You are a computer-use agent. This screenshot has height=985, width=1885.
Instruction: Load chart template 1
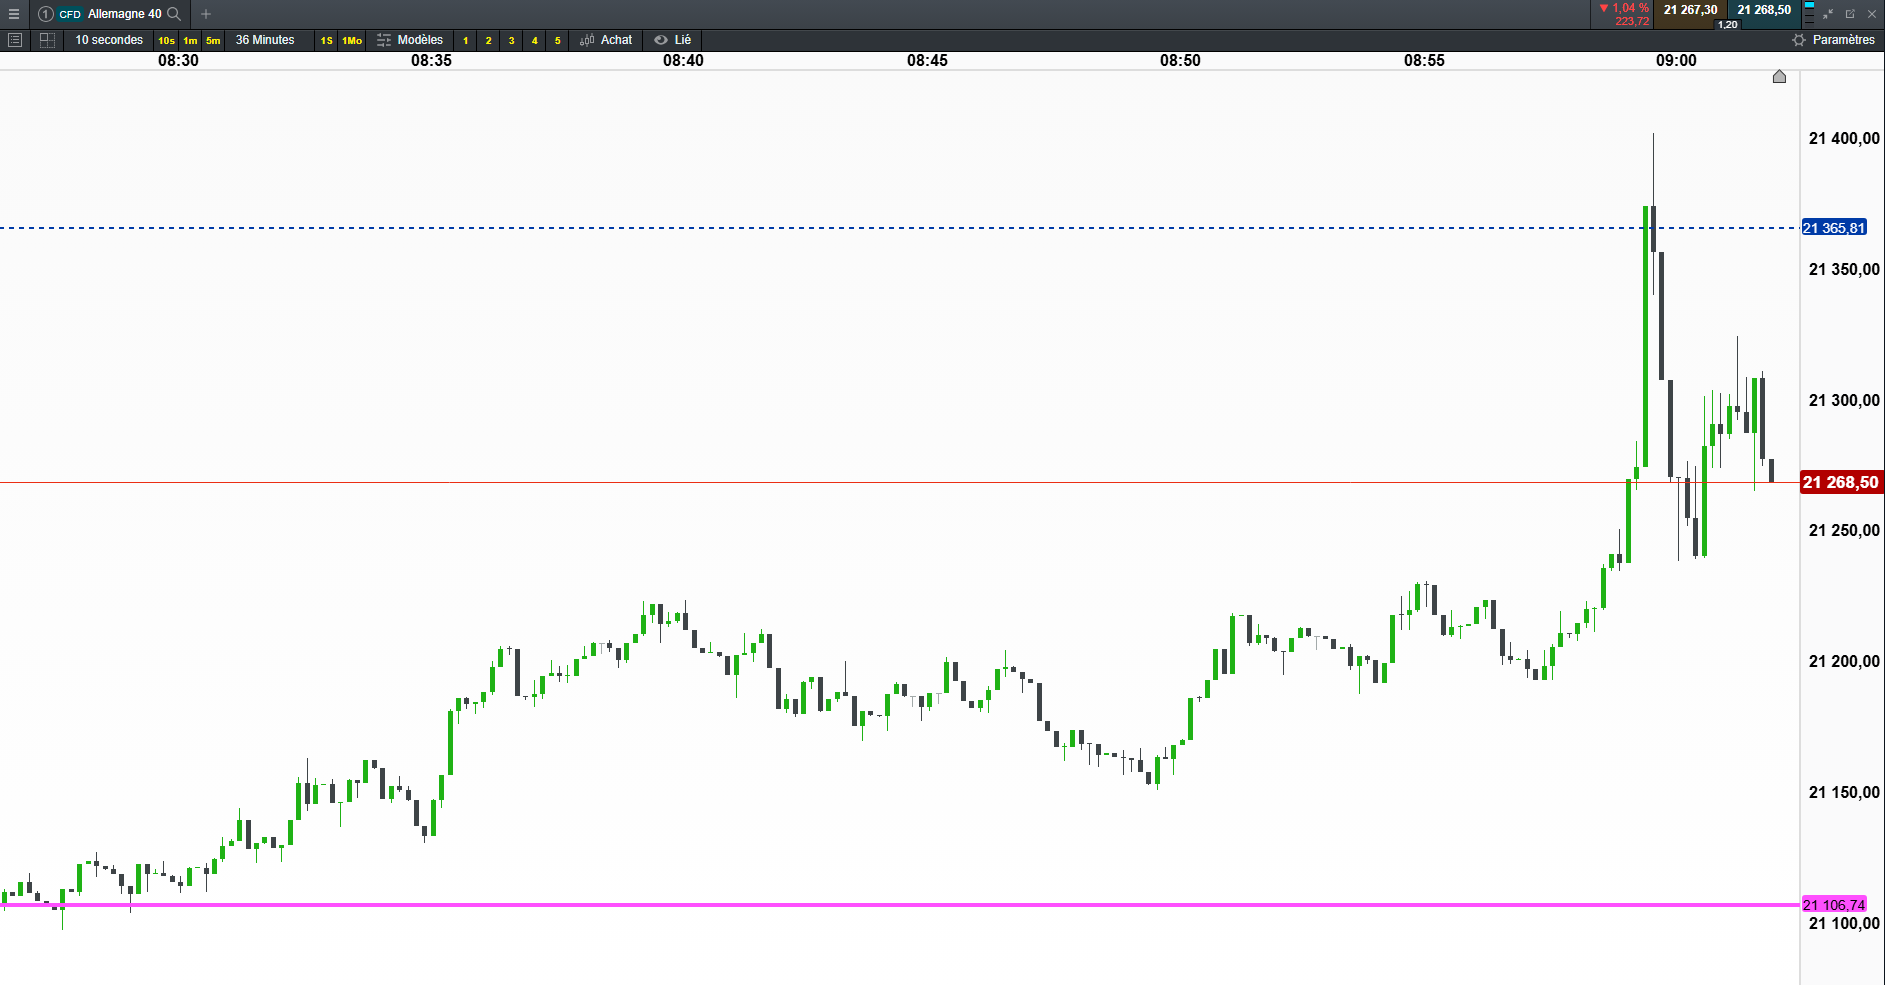point(466,41)
